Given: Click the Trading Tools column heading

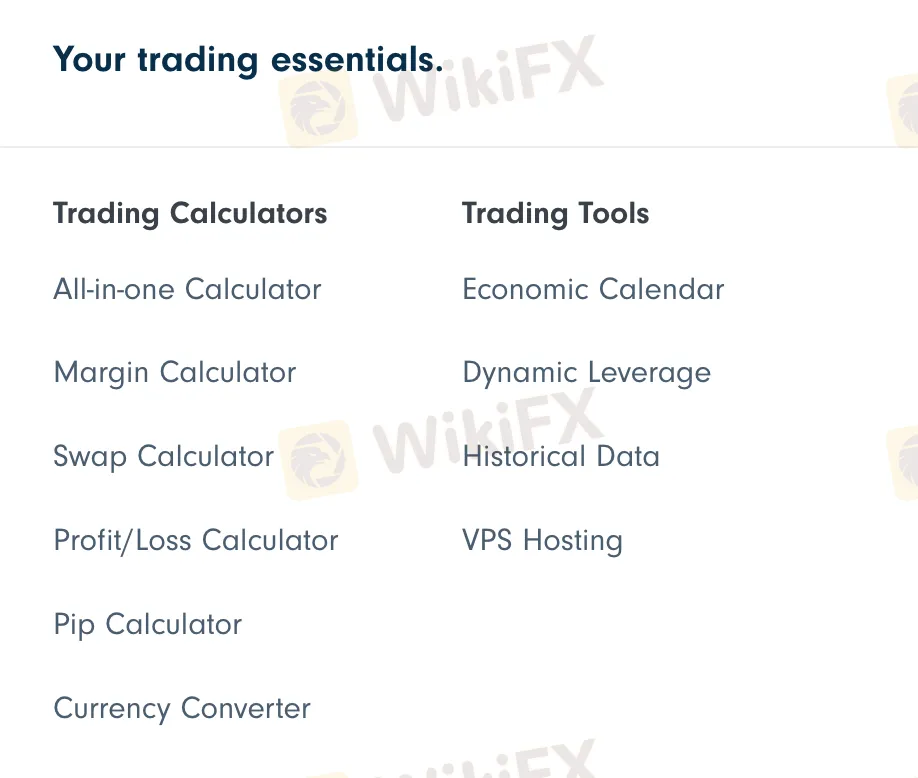Looking at the screenshot, I should click(556, 214).
